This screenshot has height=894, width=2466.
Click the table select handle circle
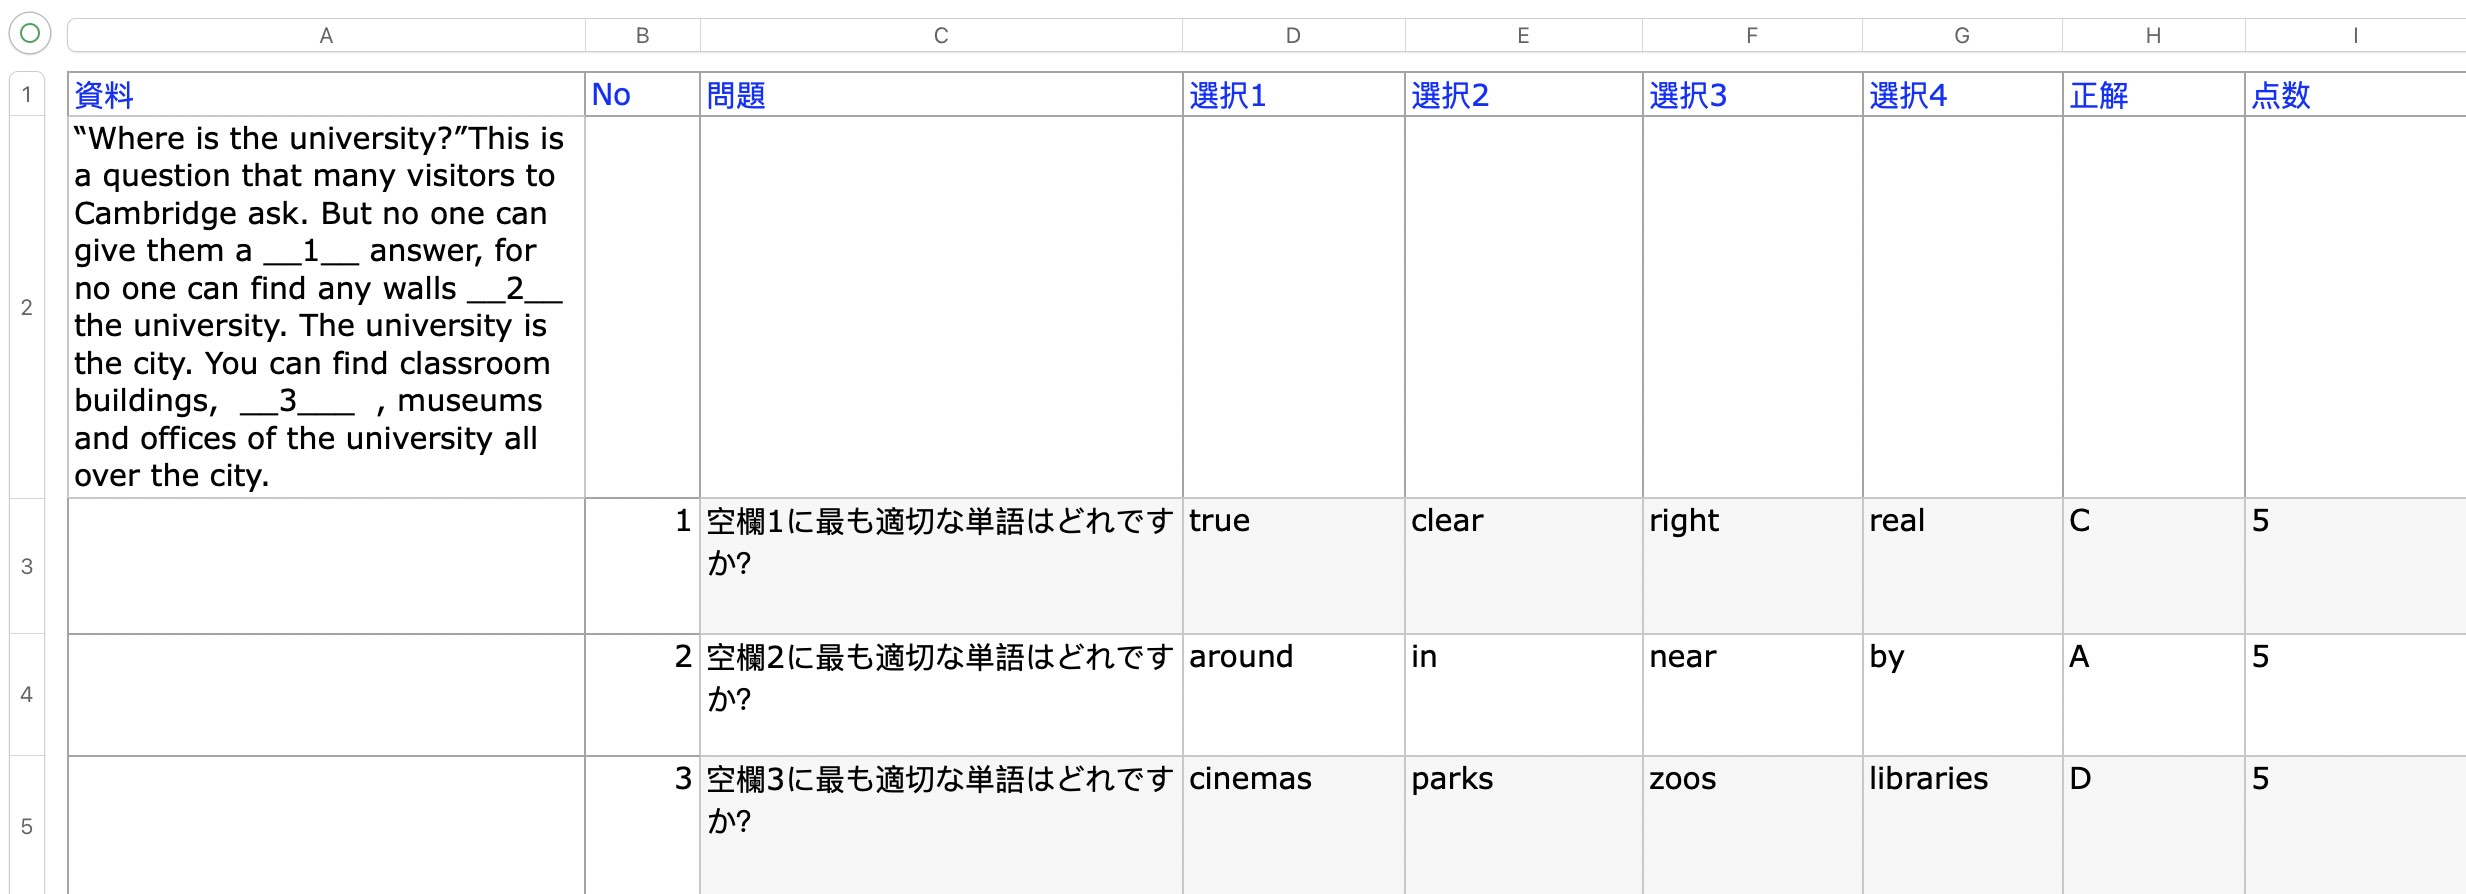pyautogui.click(x=30, y=34)
